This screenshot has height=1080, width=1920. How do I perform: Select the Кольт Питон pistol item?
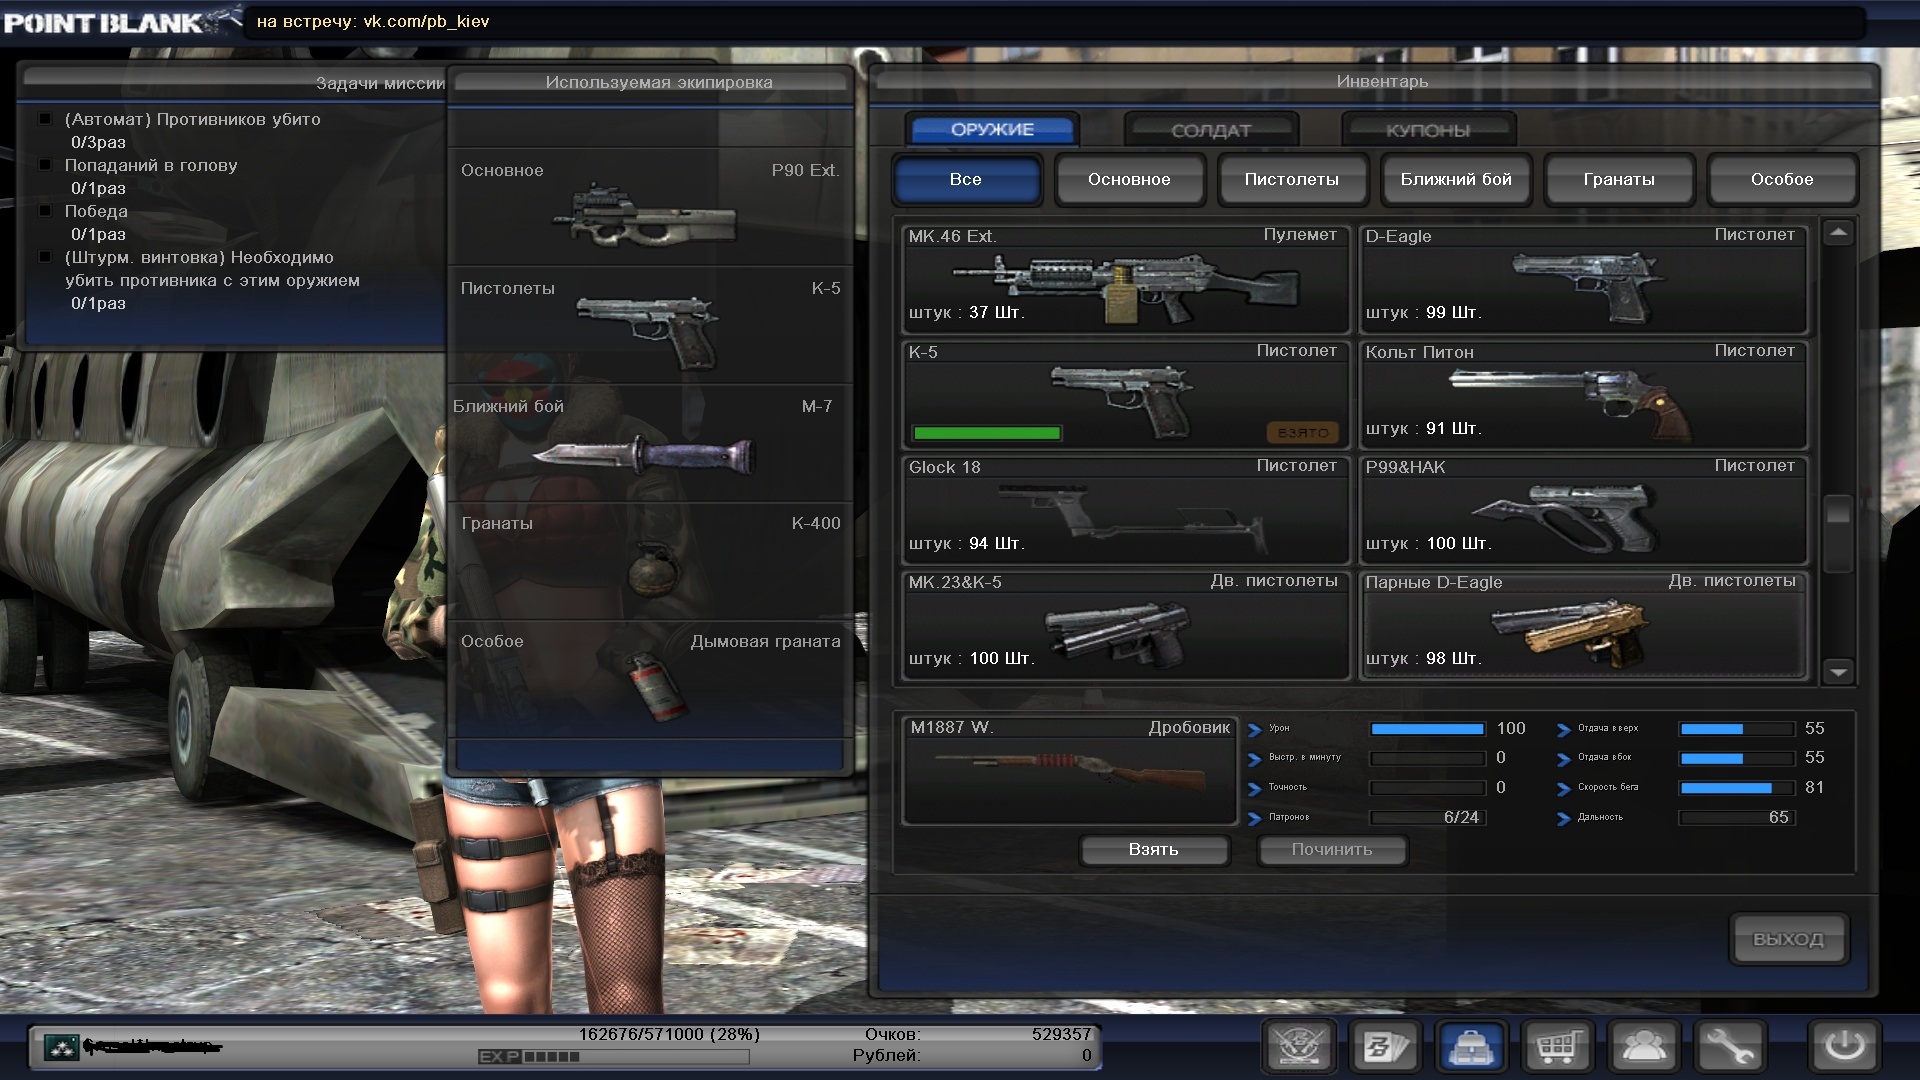click(1583, 396)
